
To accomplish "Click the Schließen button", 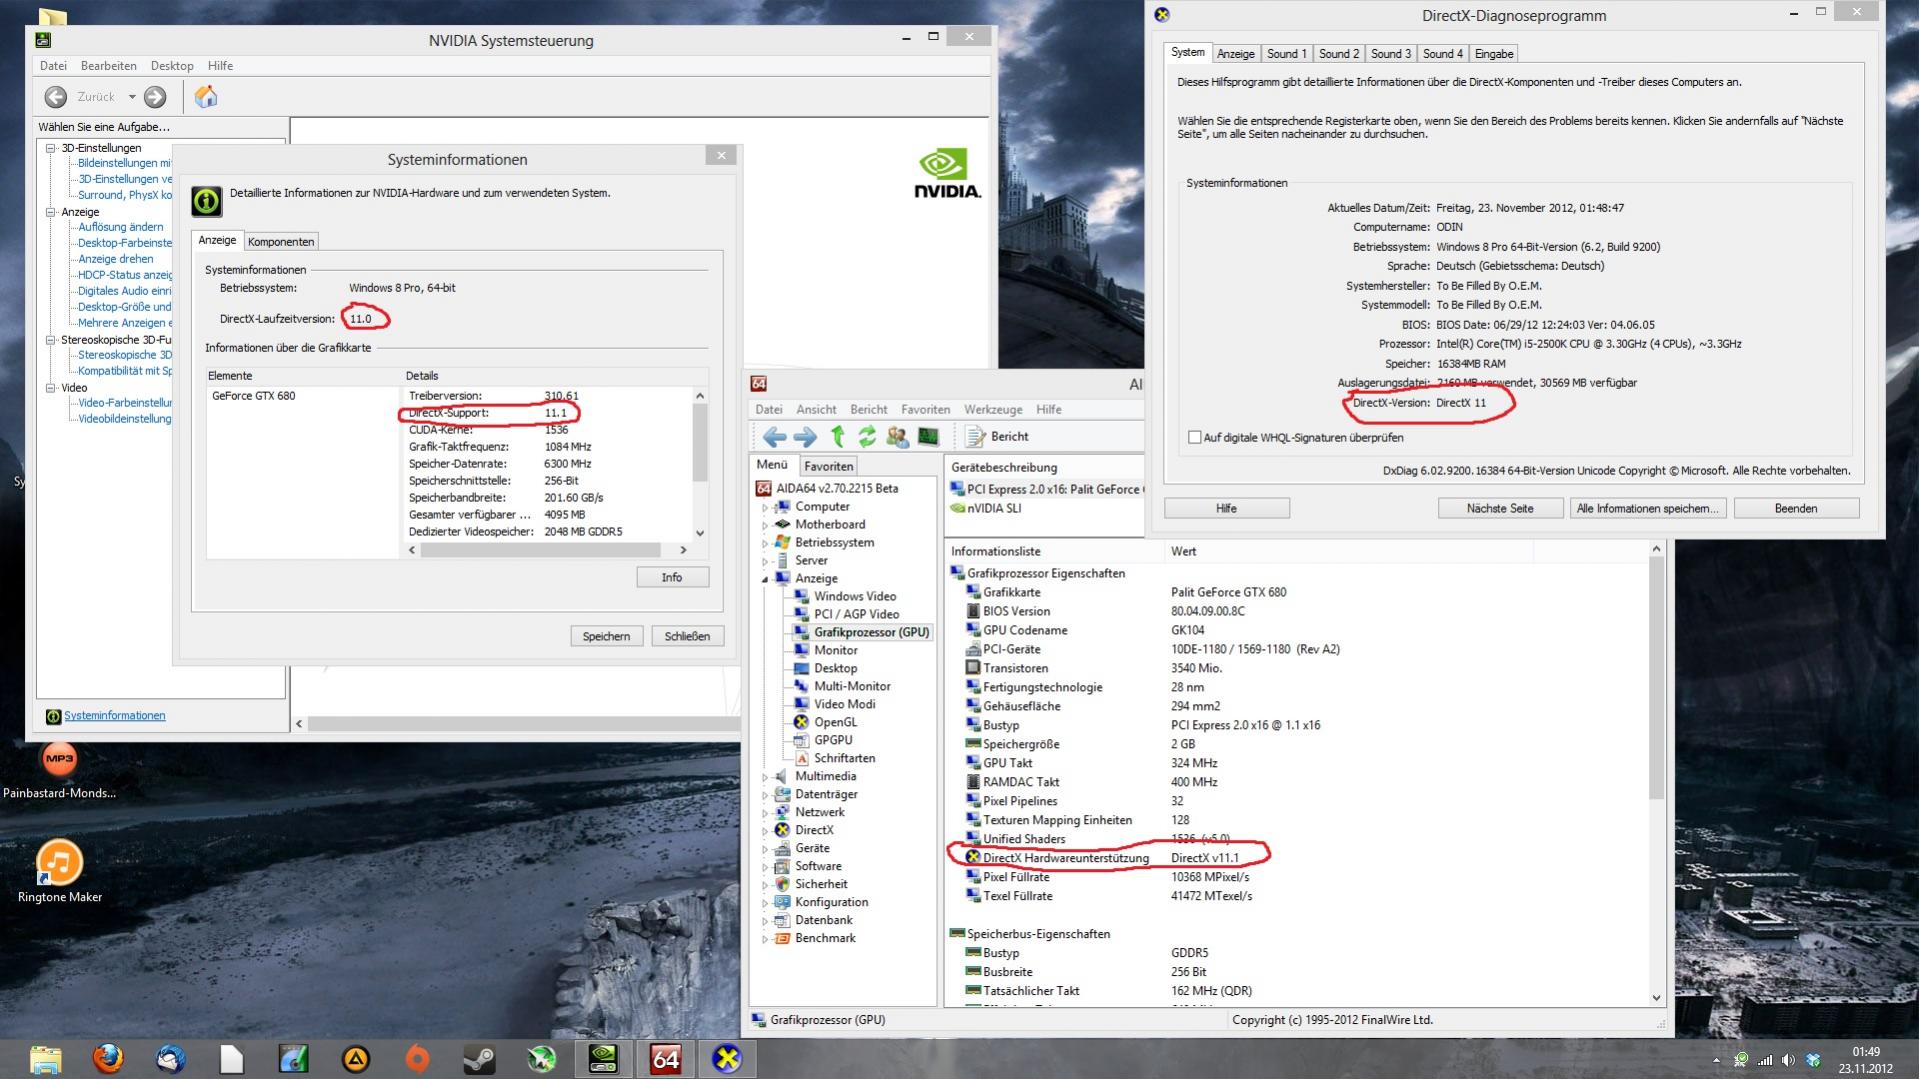I will pos(687,636).
